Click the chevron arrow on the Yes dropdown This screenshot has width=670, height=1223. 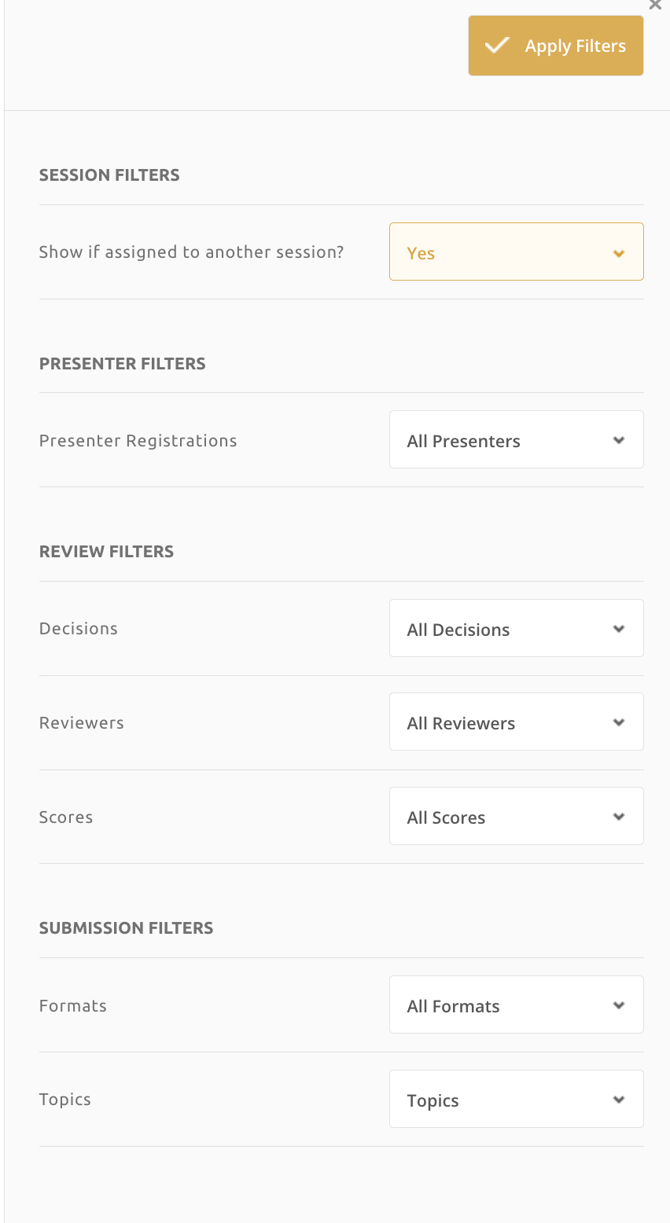[x=619, y=253]
